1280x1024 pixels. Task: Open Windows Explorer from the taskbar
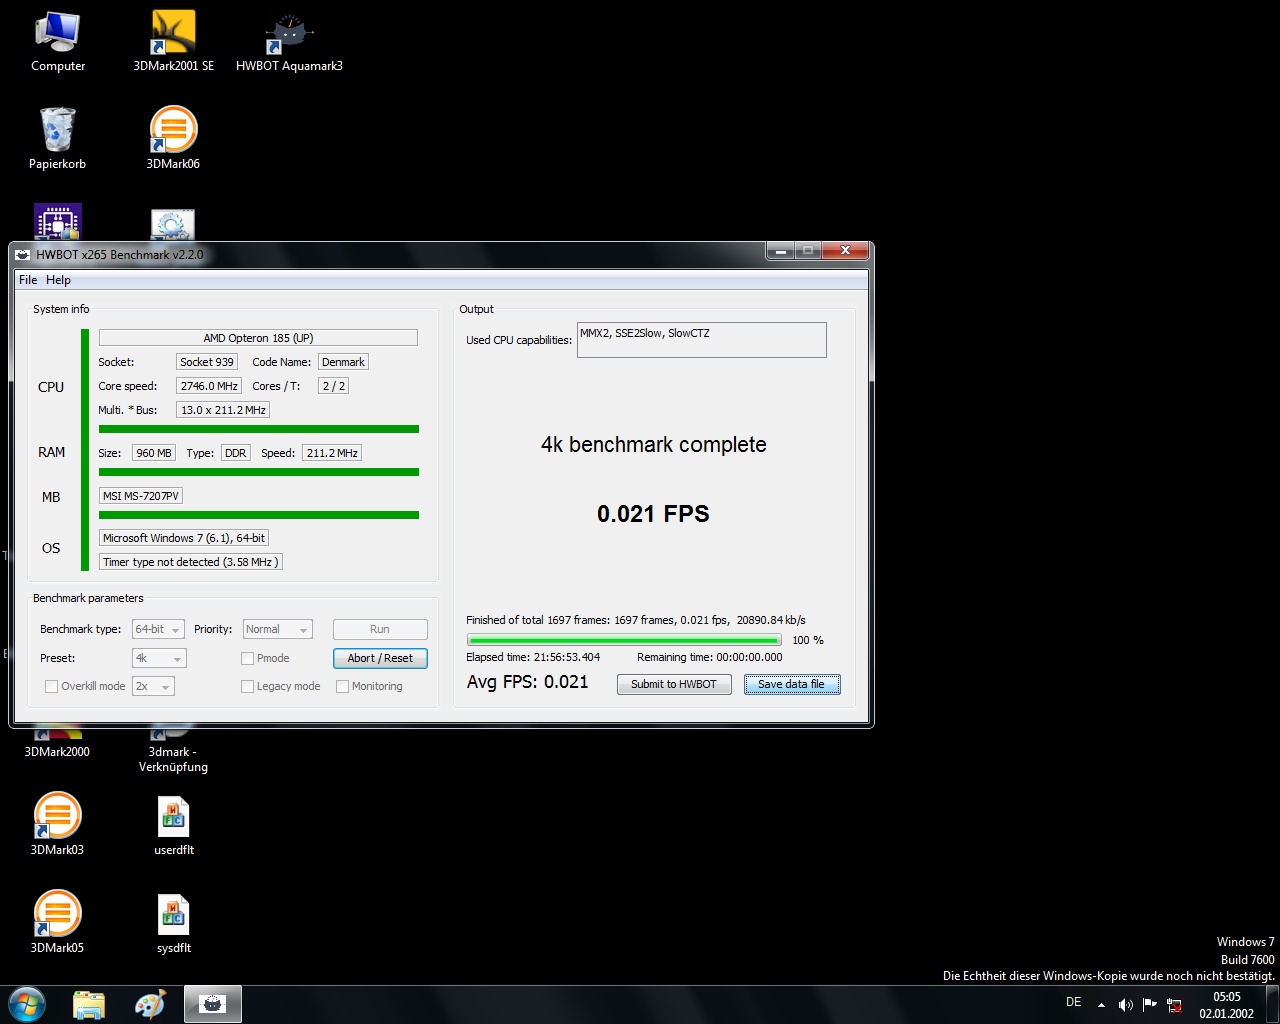[89, 1004]
